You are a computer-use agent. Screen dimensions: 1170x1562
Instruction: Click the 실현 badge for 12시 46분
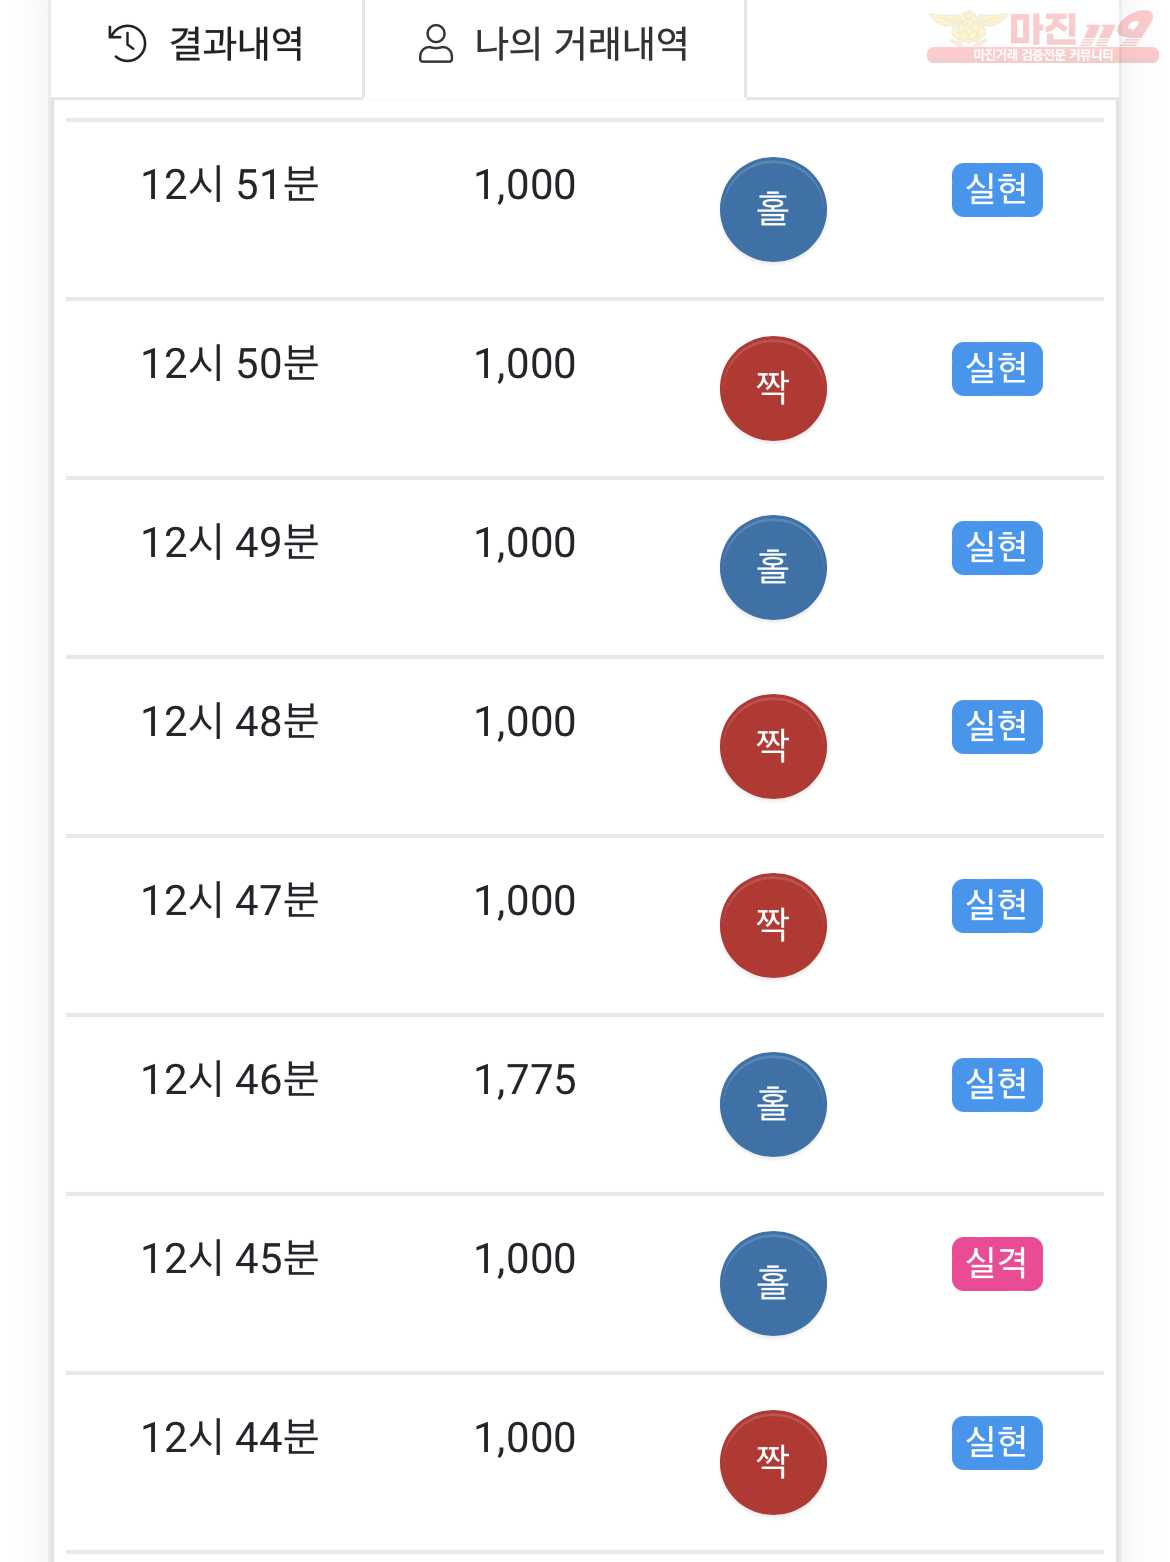[x=997, y=1085]
